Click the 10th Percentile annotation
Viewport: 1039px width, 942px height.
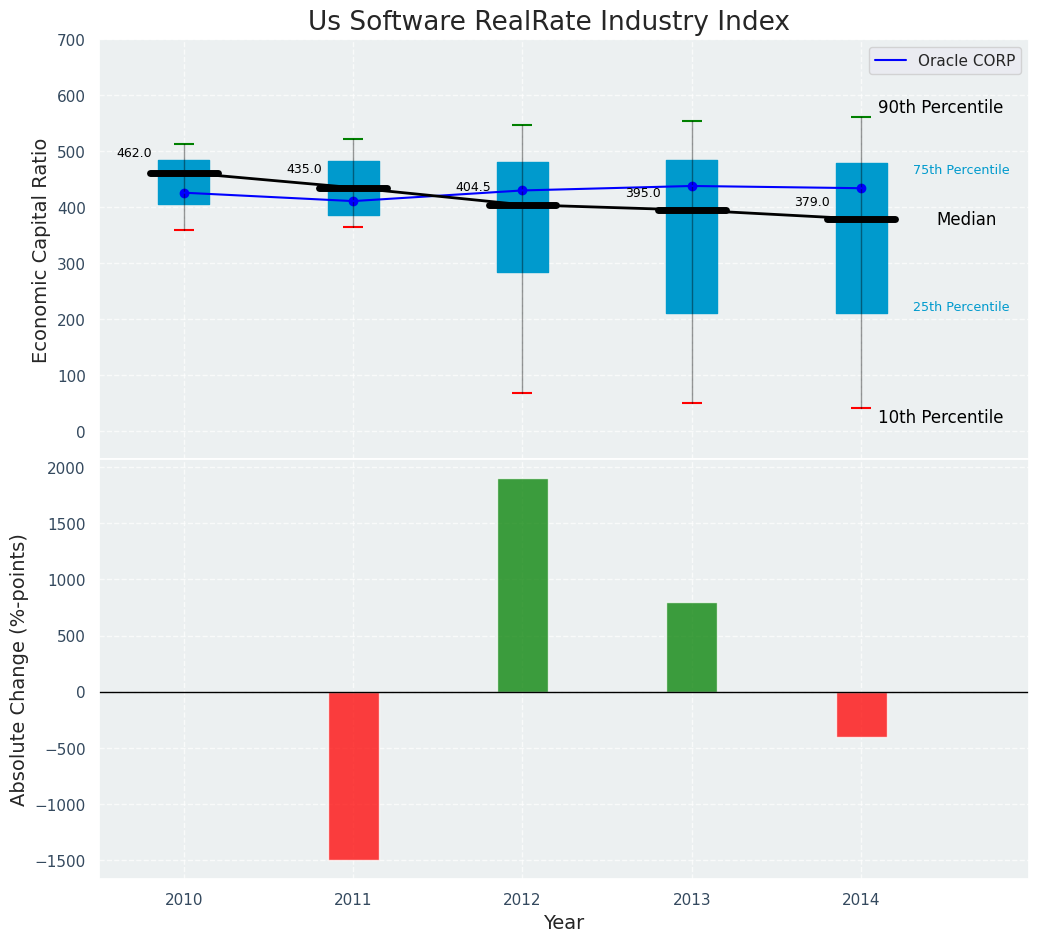(x=940, y=417)
